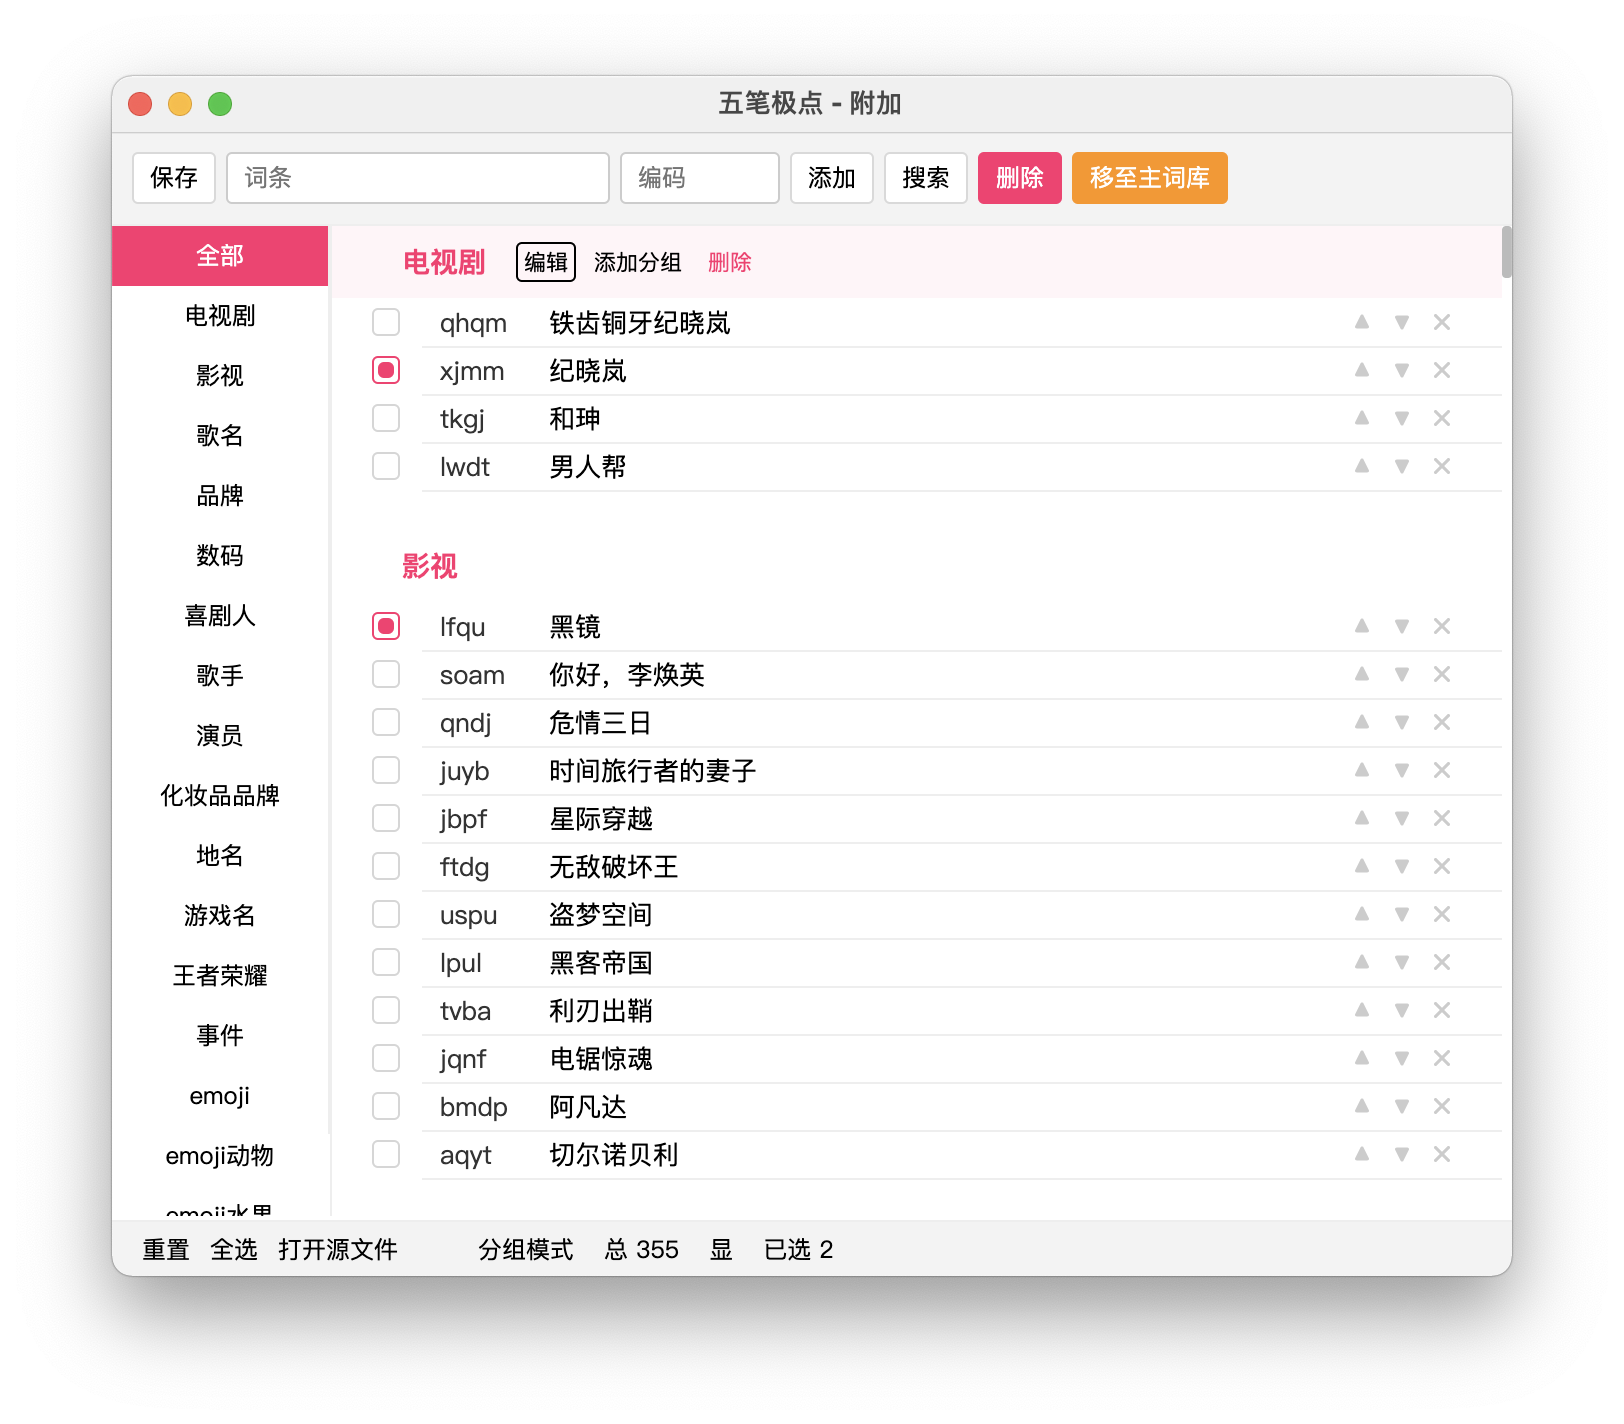This screenshot has width=1624, height=1424.
Task: Select 王者荣耀 in the sidebar
Action: [x=220, y=976]
